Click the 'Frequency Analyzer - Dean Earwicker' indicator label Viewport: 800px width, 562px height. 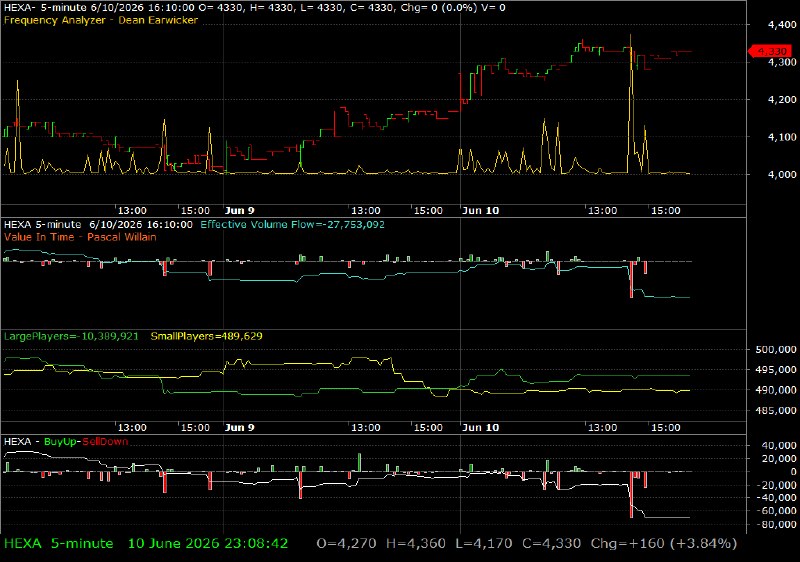click(x=101, y=20)
